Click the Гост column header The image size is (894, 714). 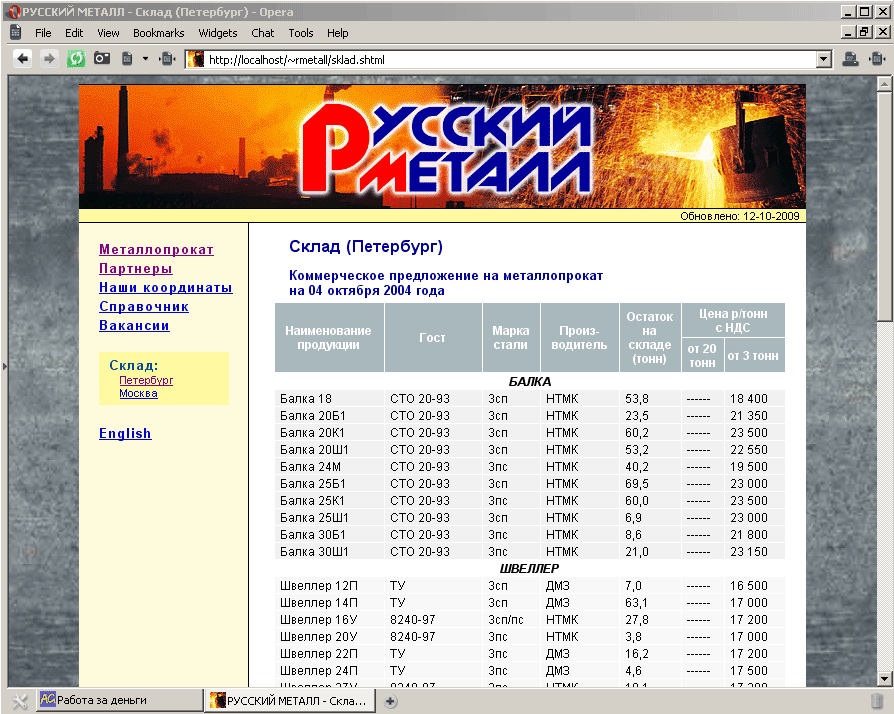[x=433, y=338]
